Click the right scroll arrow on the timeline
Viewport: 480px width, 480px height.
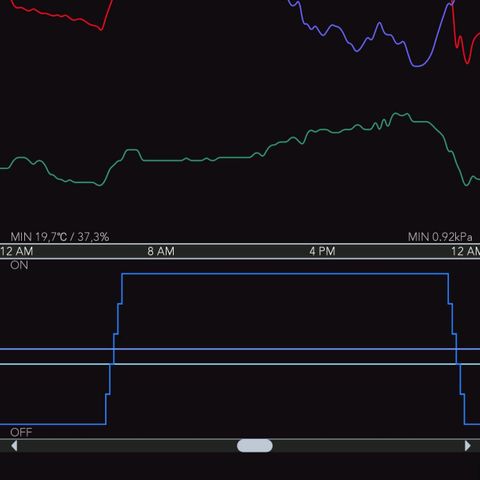(467, 446)
